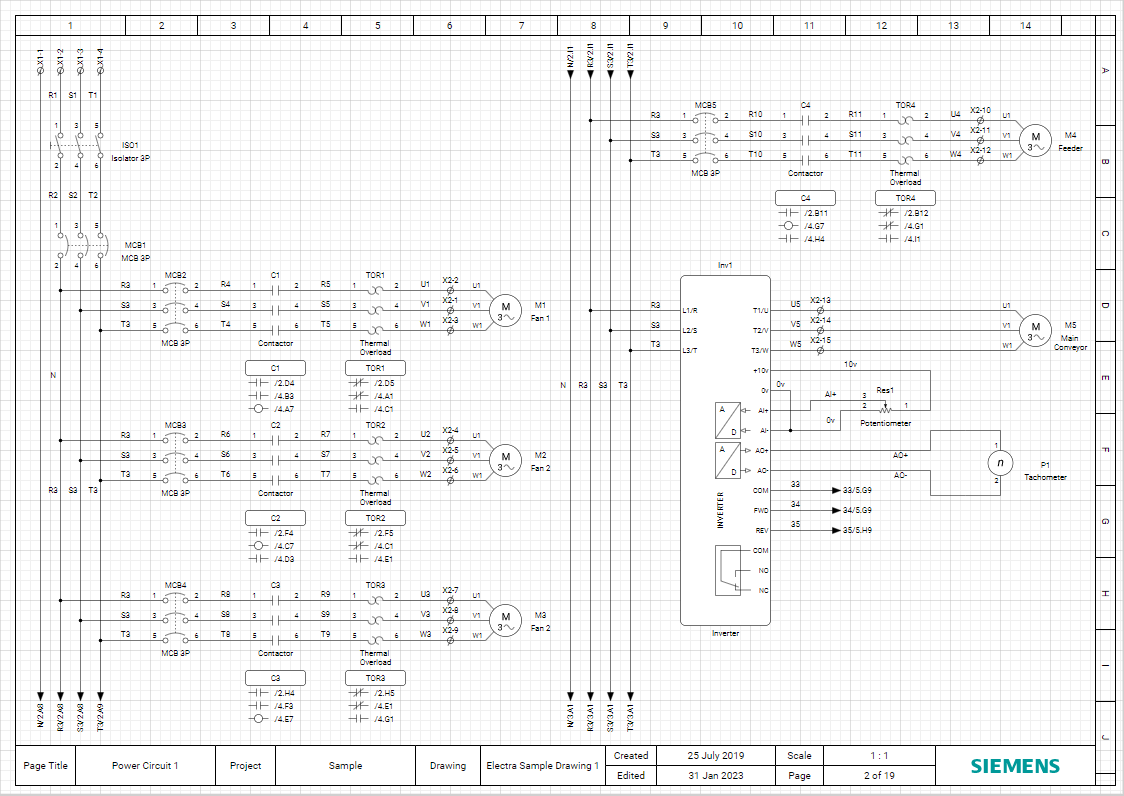Viewport: 1124px width, 796px height.
Task: Select the MCB5 label text
Action: click(705, 105)
